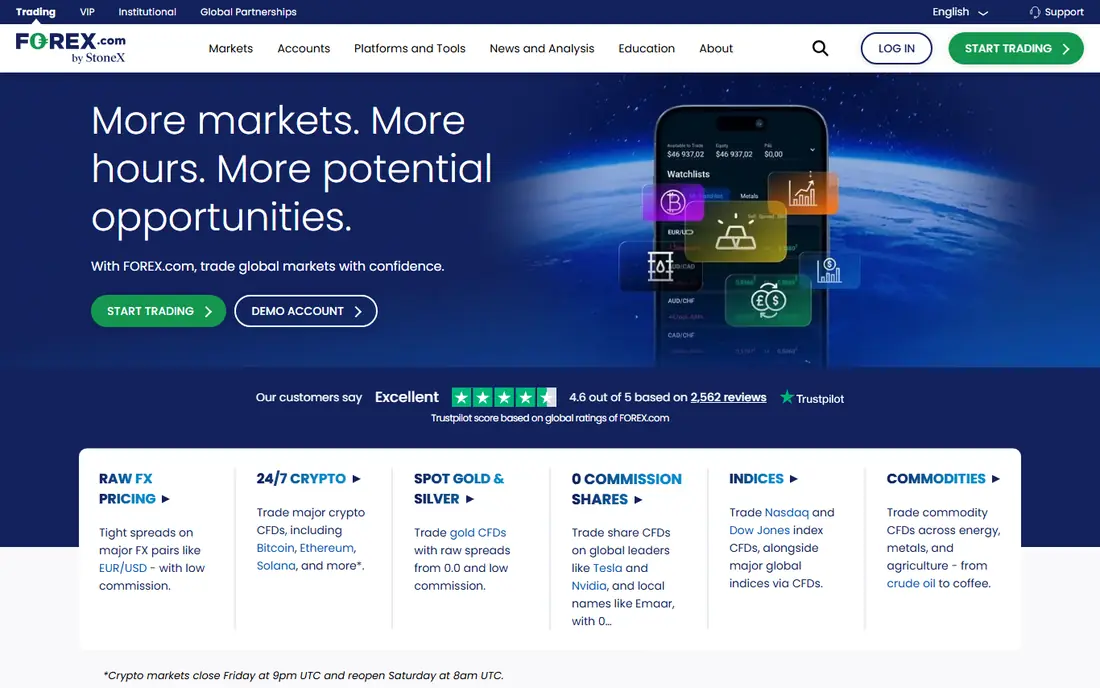The image size is (1100, 688).
Task: Expand the phone account dropdown chevron
Action: coord(812,149)
